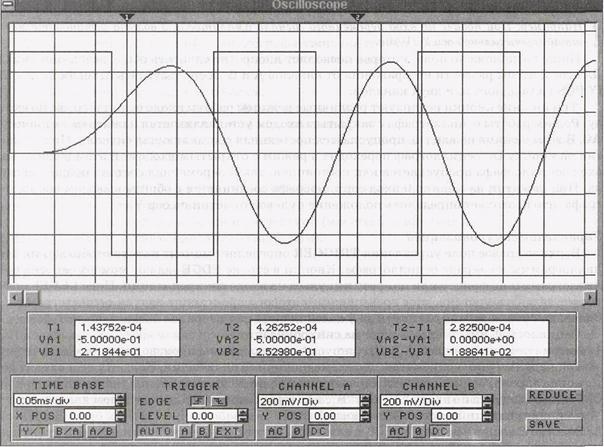Image resolution: width=604 pixels, height=447 pixels.
Task: Click the T2-T1 value 2.82500e-04
Action: [480, 328]
